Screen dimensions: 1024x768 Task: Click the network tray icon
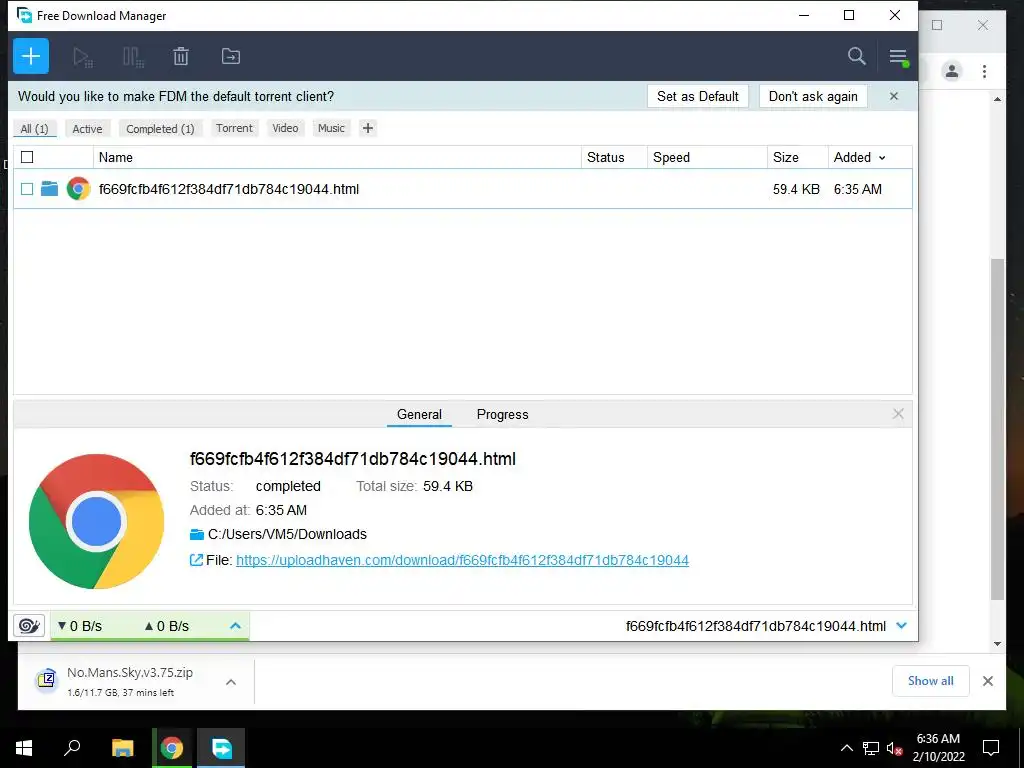point(871,748)
